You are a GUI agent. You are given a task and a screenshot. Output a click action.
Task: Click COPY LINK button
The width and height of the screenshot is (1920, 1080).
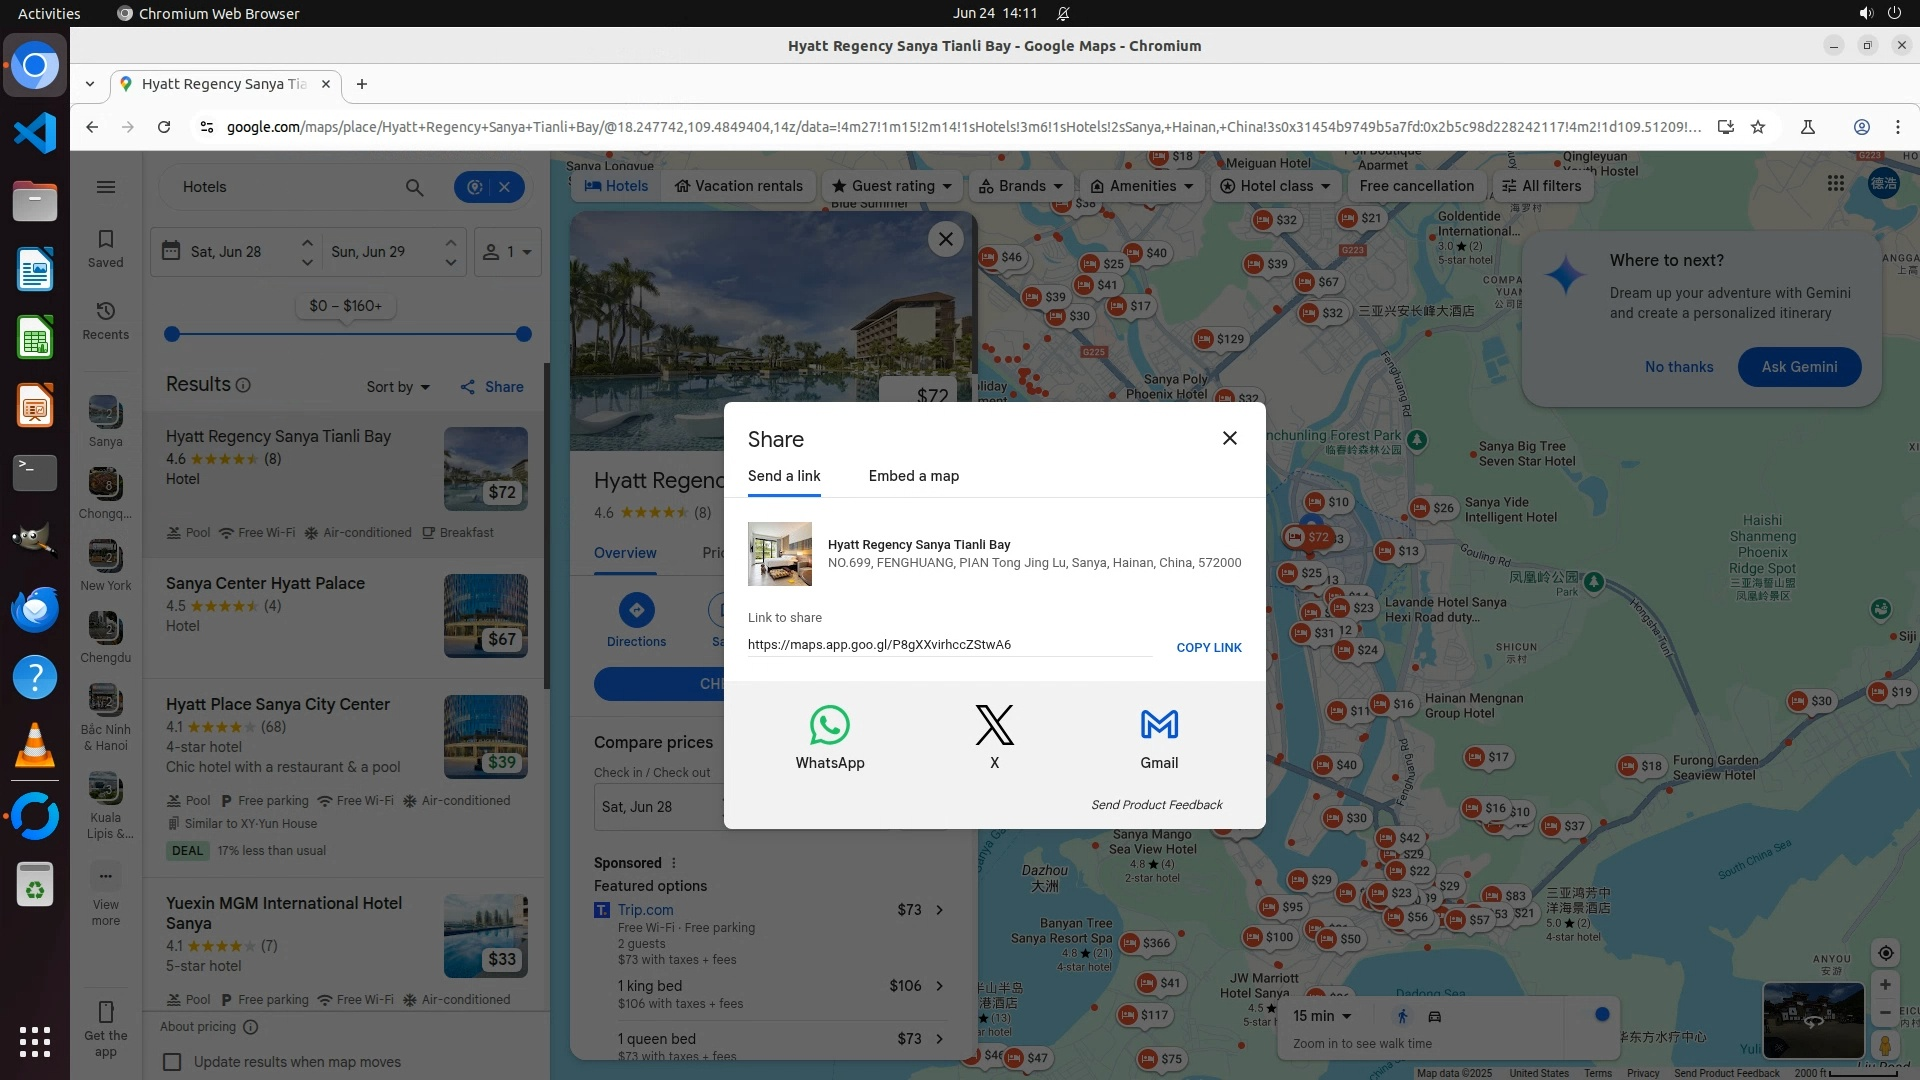point(1208,648)
